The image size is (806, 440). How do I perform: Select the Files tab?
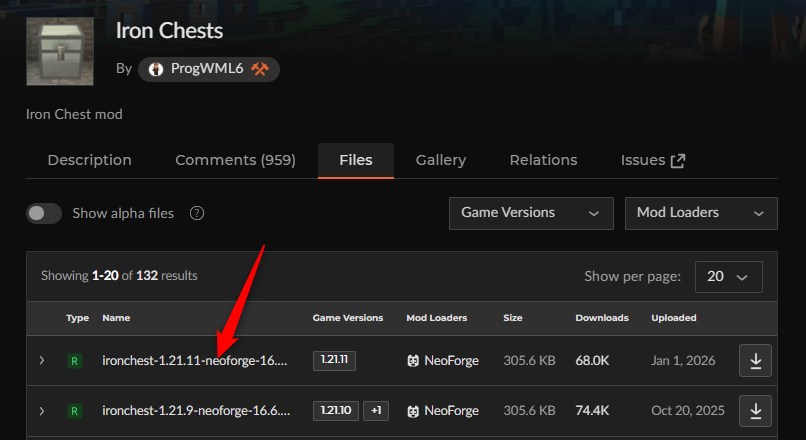click(x=356, y=160)
